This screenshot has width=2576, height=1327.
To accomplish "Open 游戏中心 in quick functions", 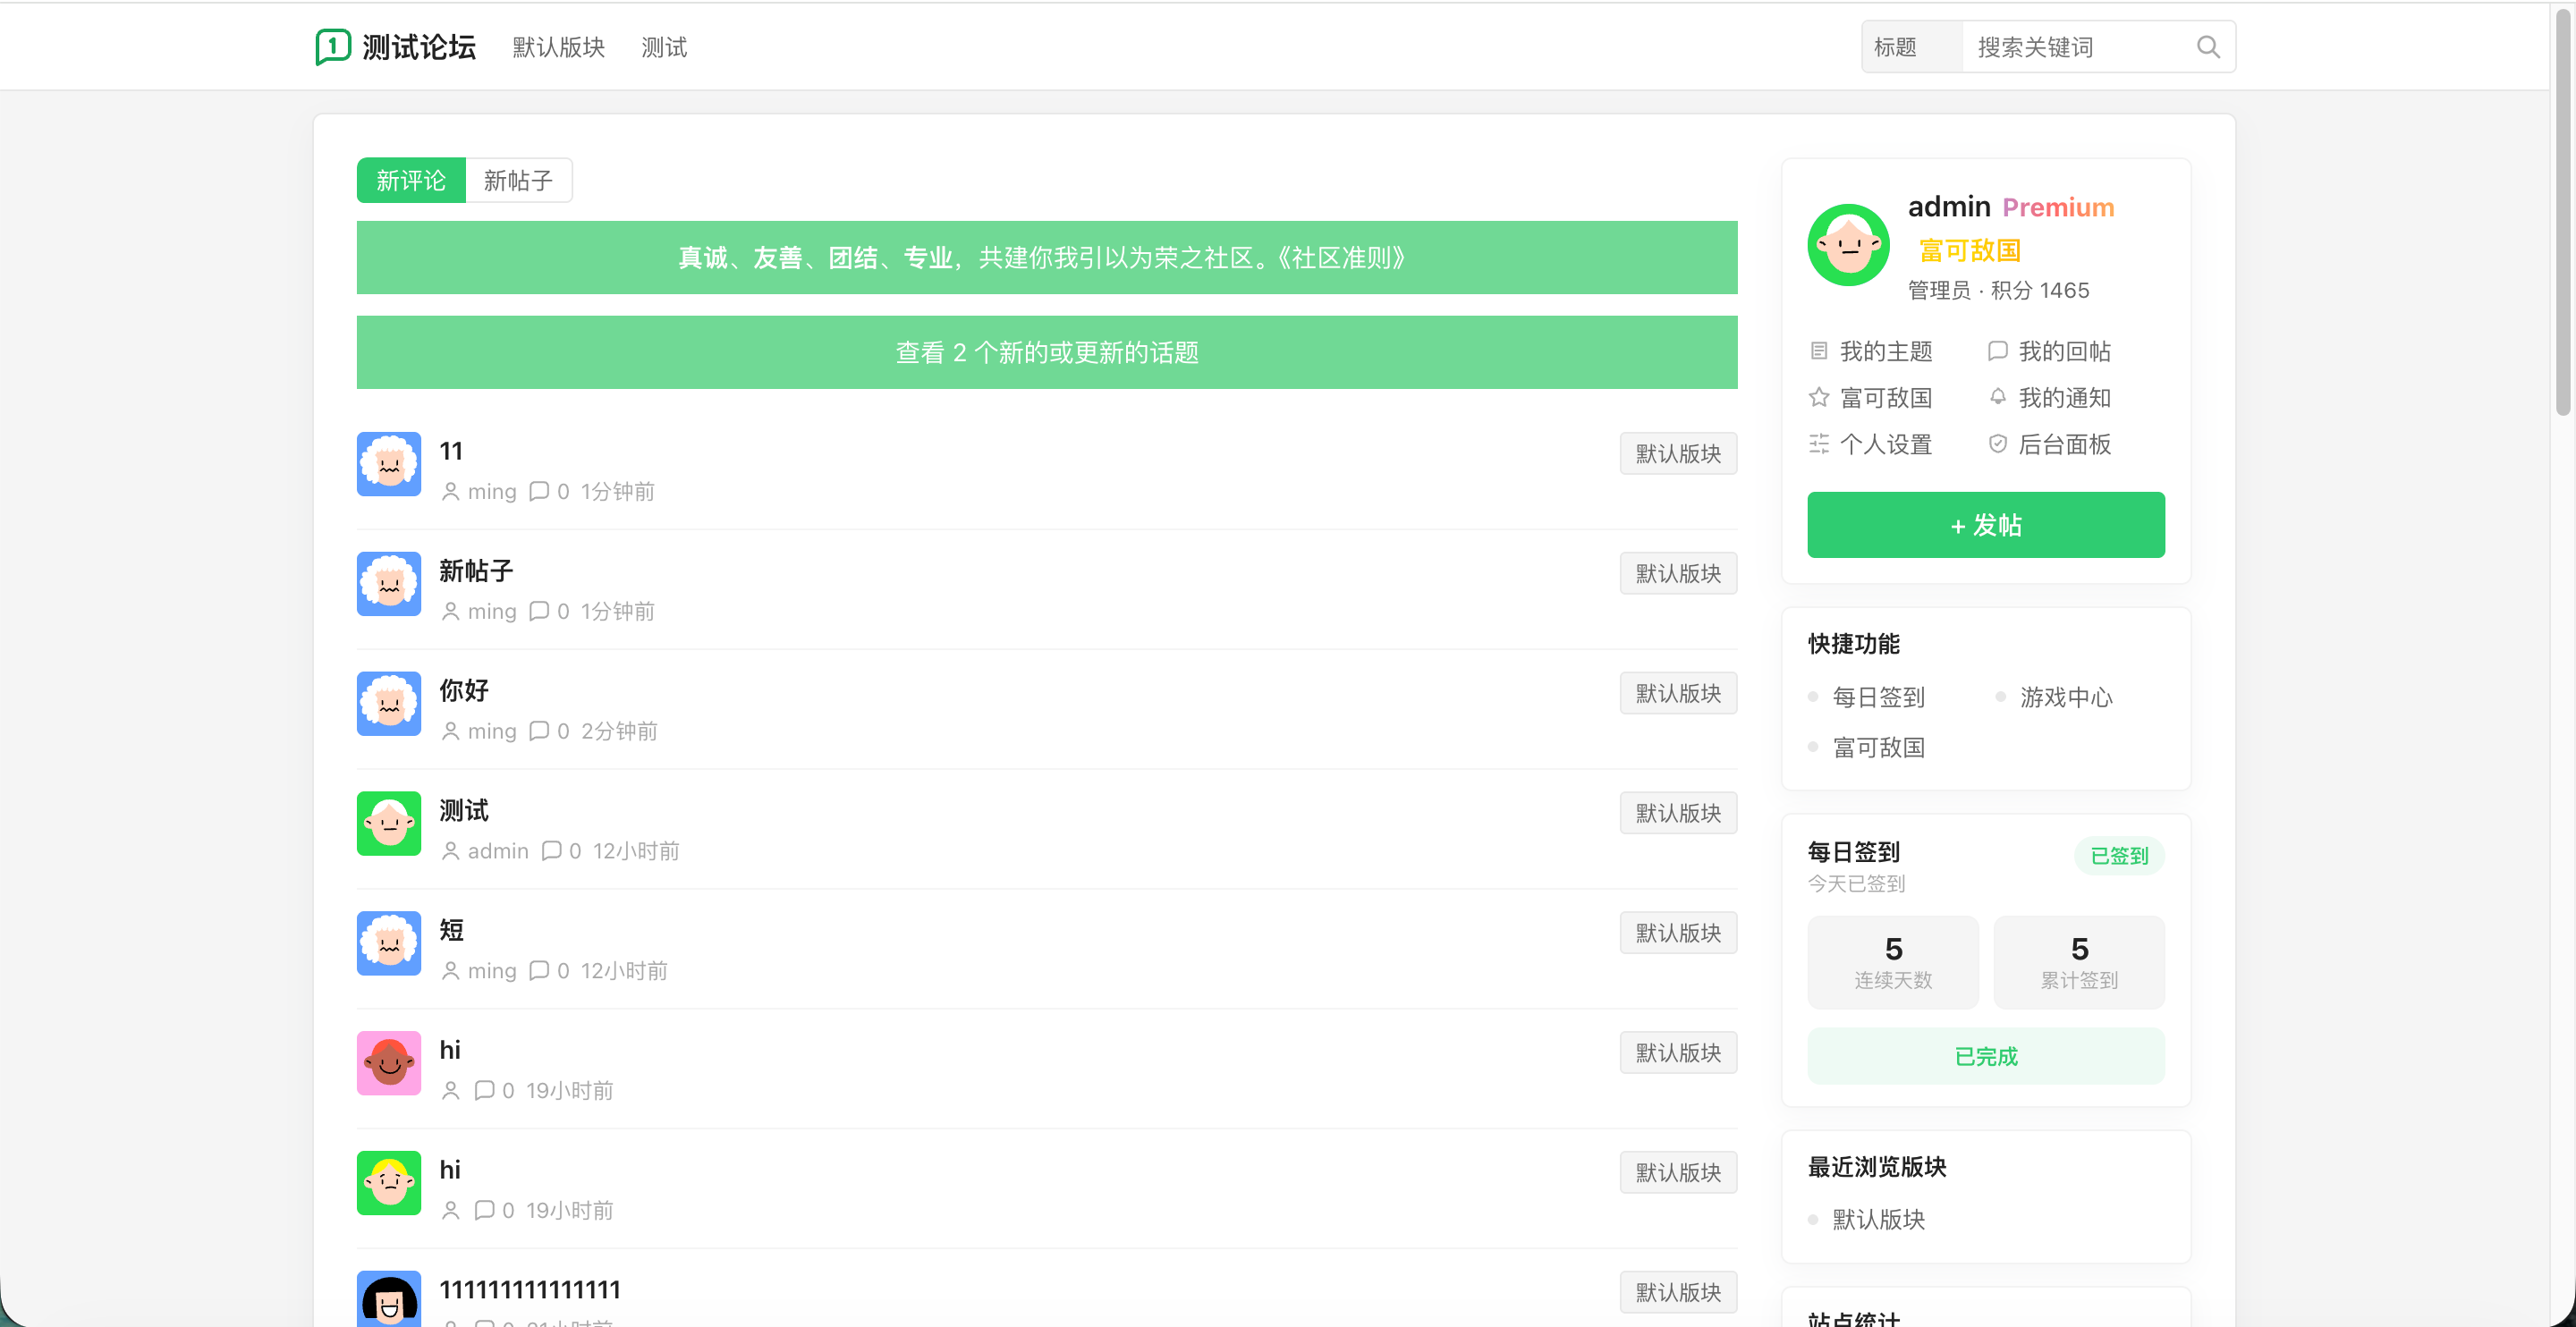I will pos(2066,697).
